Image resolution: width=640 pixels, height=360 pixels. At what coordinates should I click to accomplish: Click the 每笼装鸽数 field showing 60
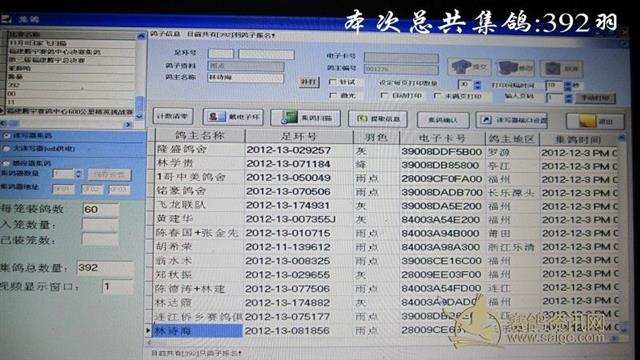(x=101, y=209)
